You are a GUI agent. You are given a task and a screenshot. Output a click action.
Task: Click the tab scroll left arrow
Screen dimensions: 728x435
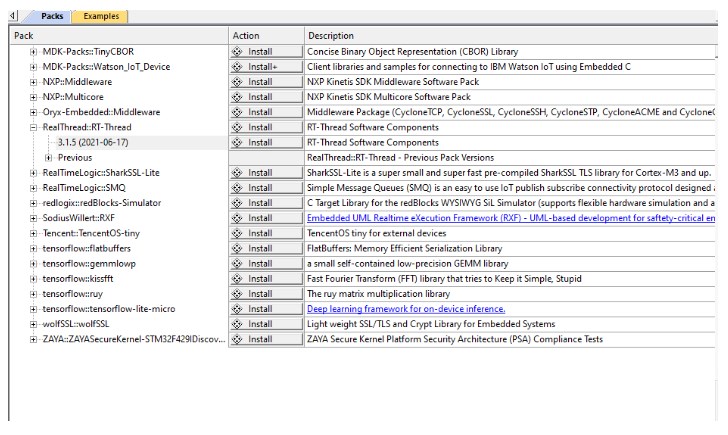pos(13,16)
